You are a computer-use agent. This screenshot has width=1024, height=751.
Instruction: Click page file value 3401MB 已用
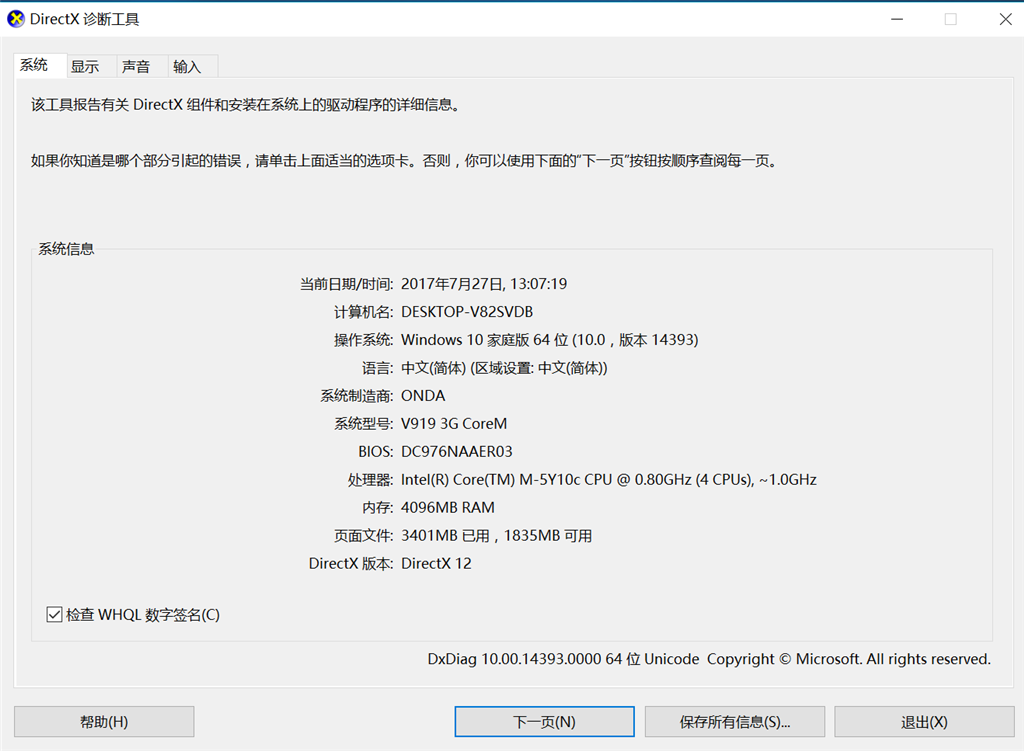pyautogui.click(x=496, y=535)
